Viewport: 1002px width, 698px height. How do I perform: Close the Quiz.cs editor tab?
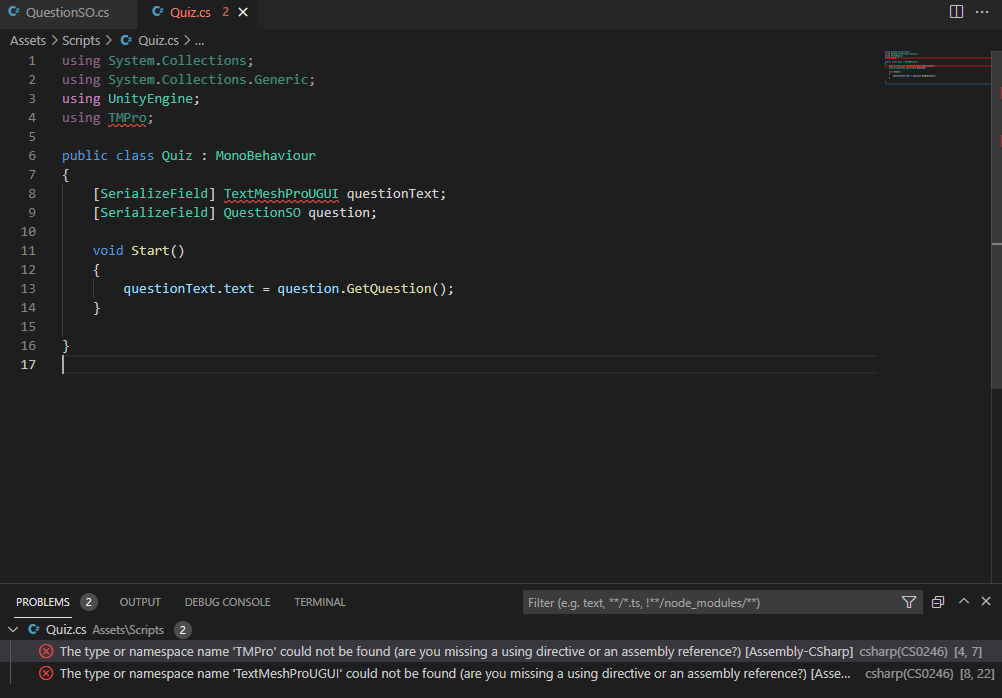[x=243, y=12]
